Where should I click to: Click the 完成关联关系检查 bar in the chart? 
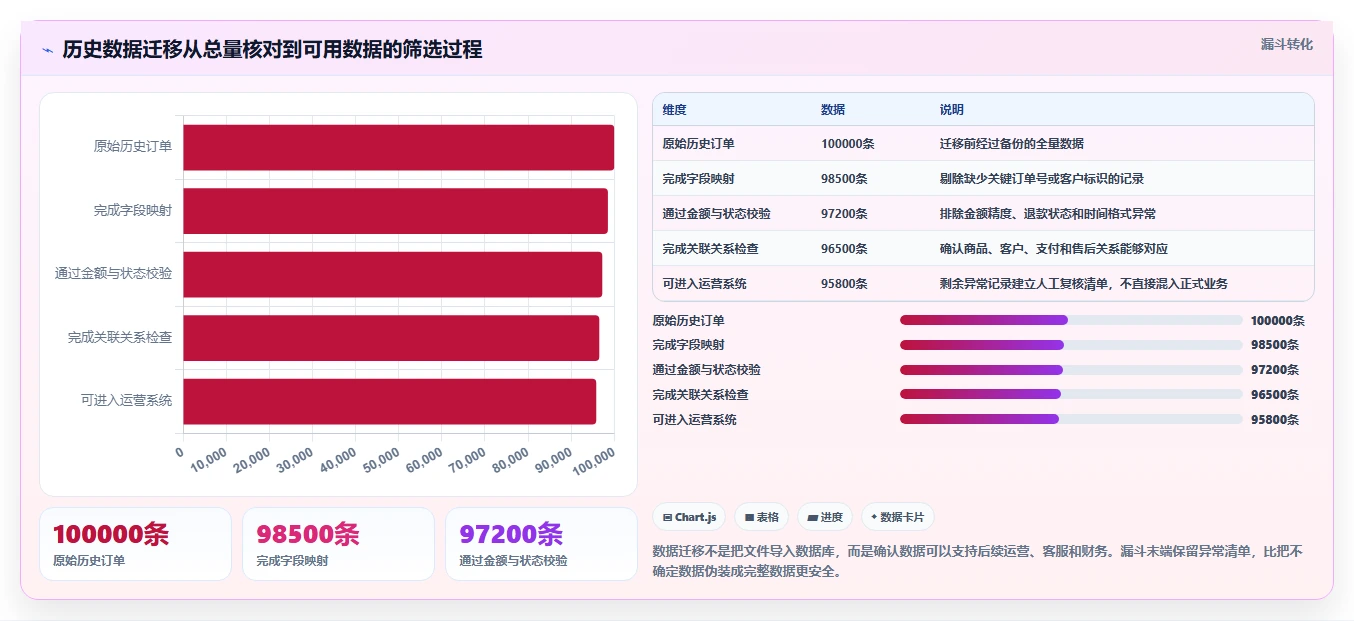coord(391,338)
